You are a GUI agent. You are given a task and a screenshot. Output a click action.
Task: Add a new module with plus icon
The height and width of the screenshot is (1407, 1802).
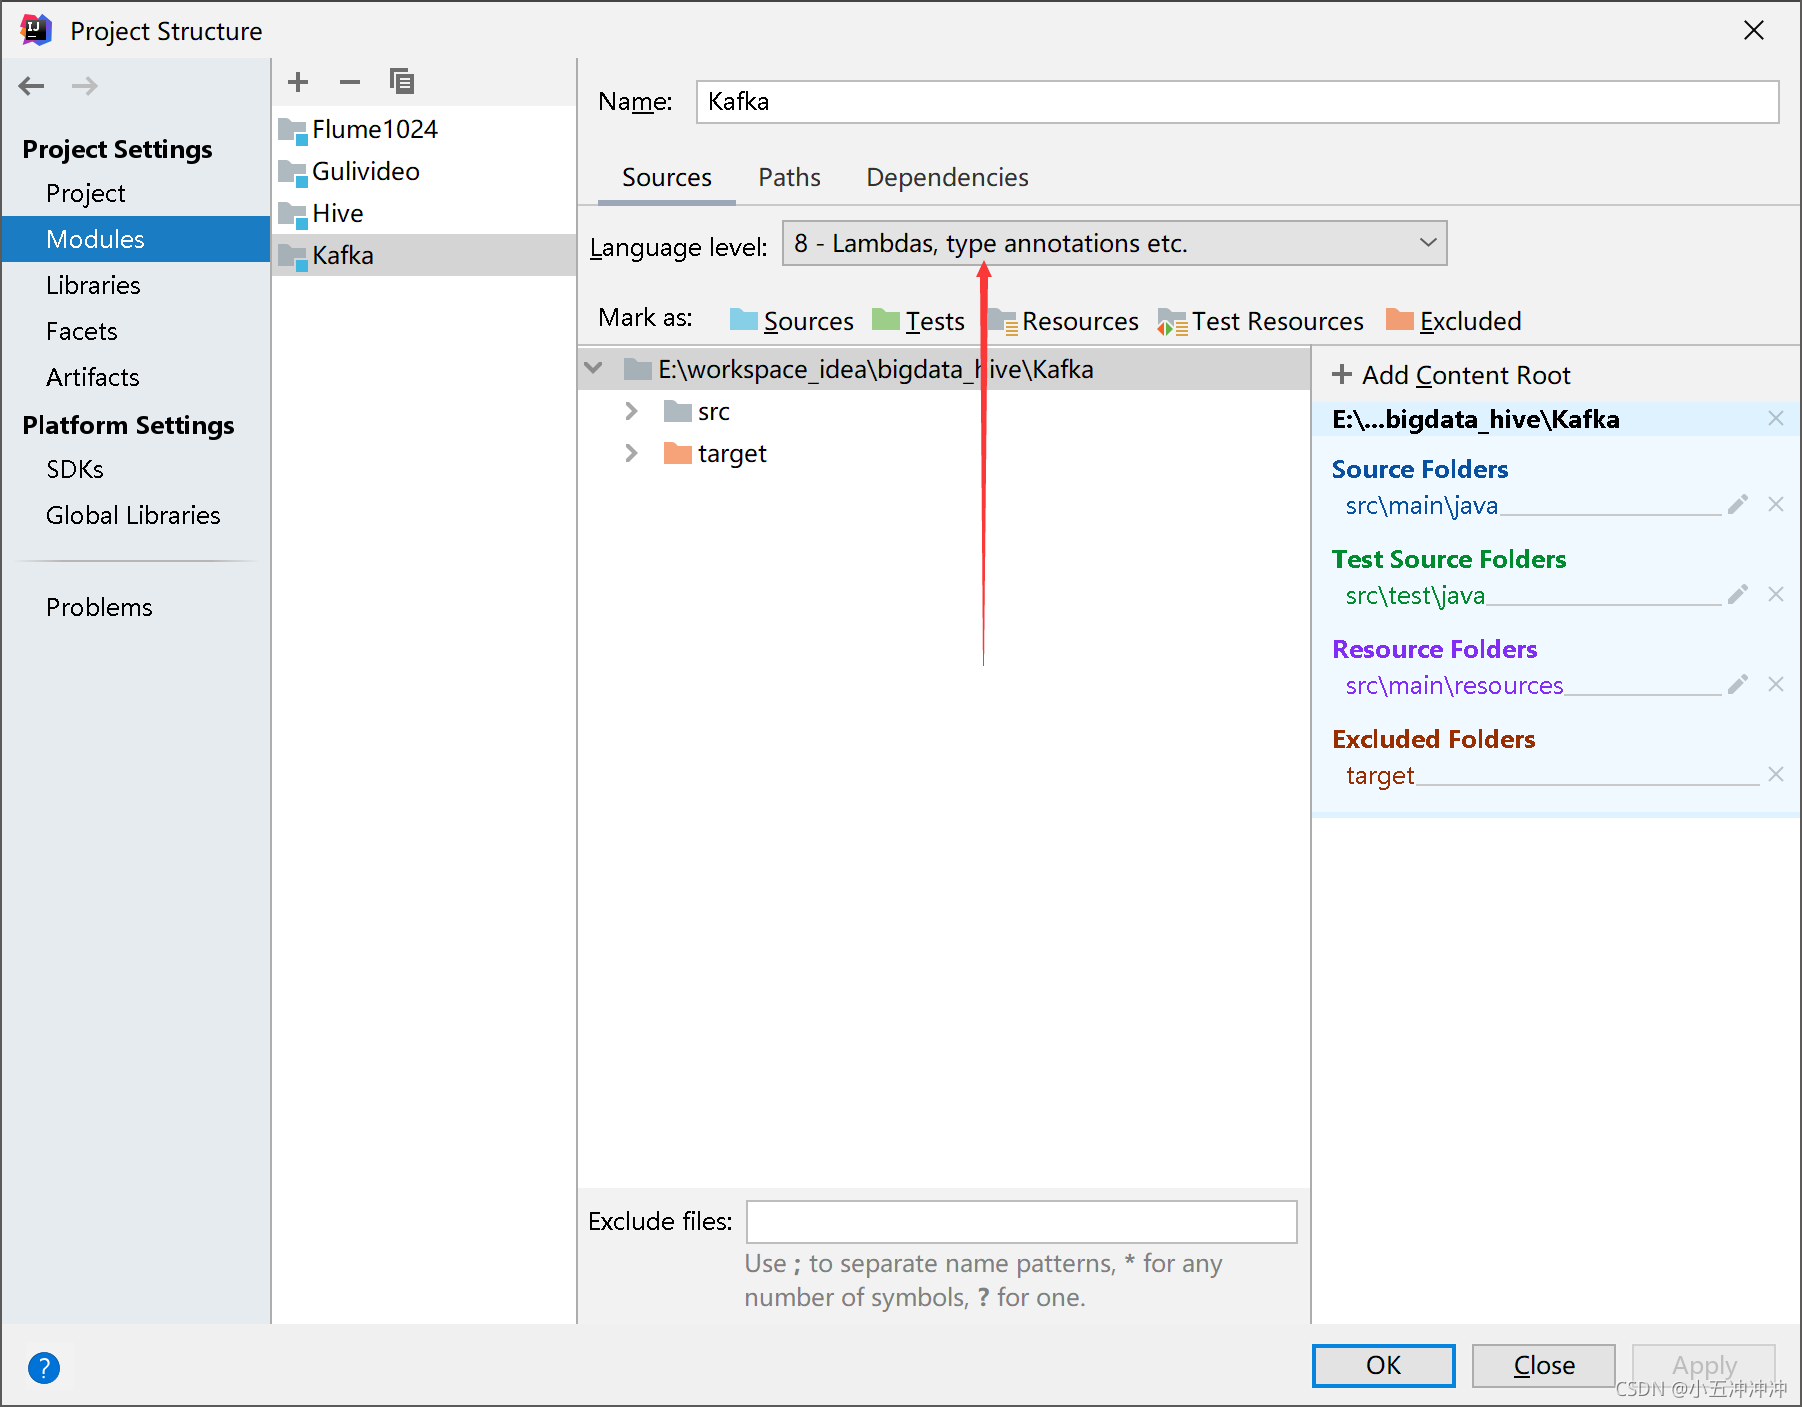pos(298,82)
